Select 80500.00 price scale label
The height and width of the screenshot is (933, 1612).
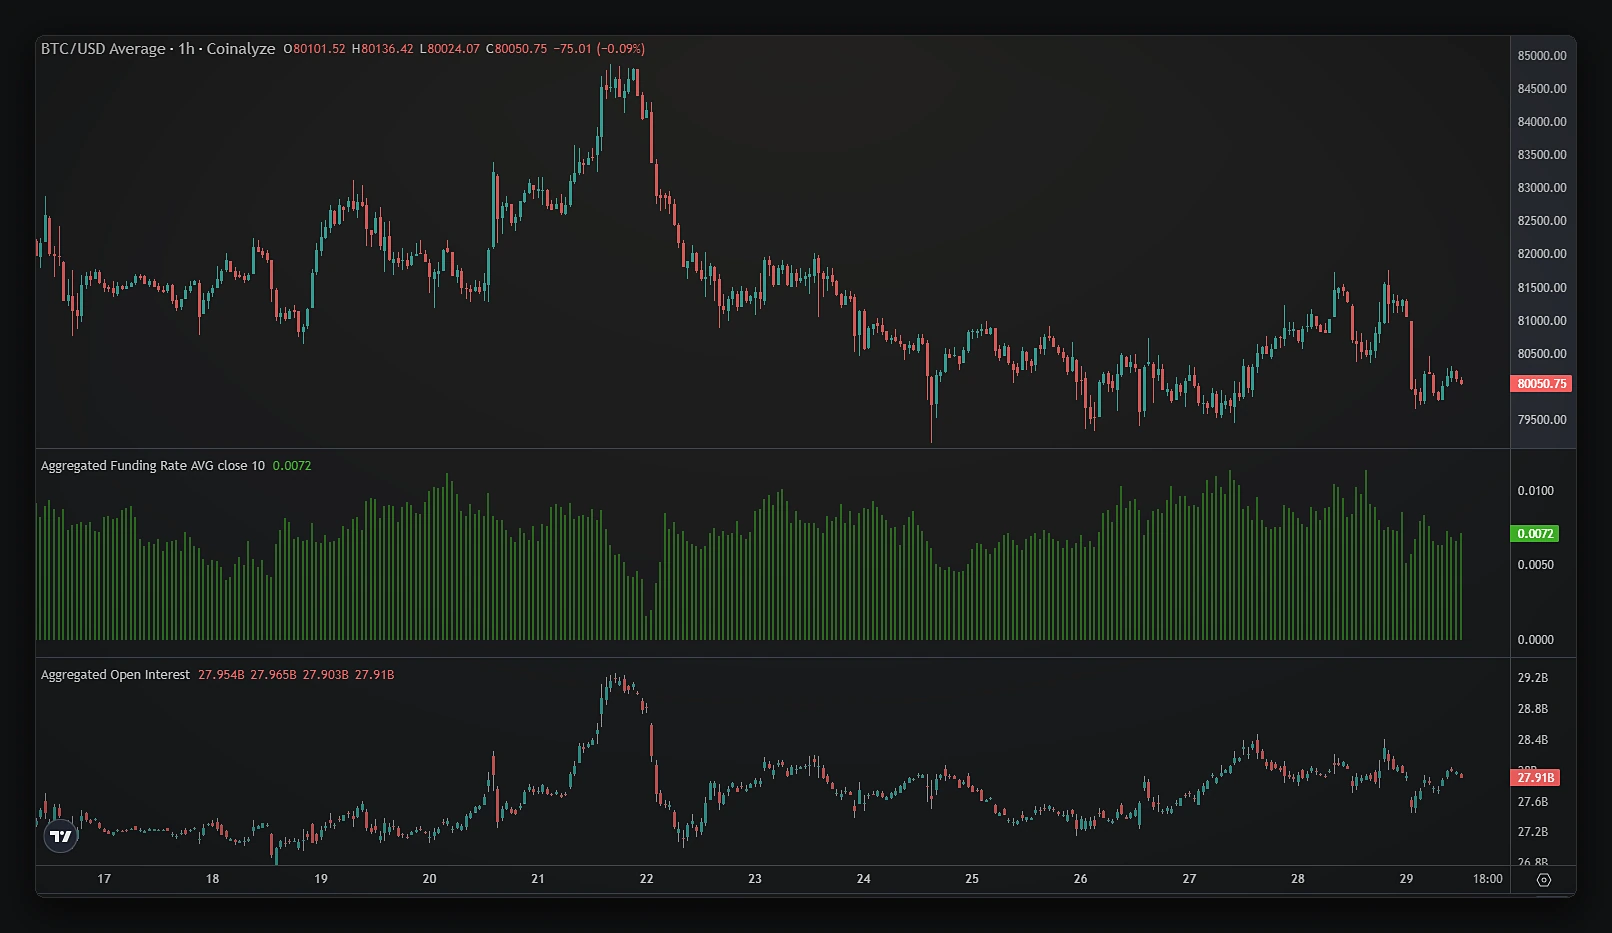pos(1542,354)
